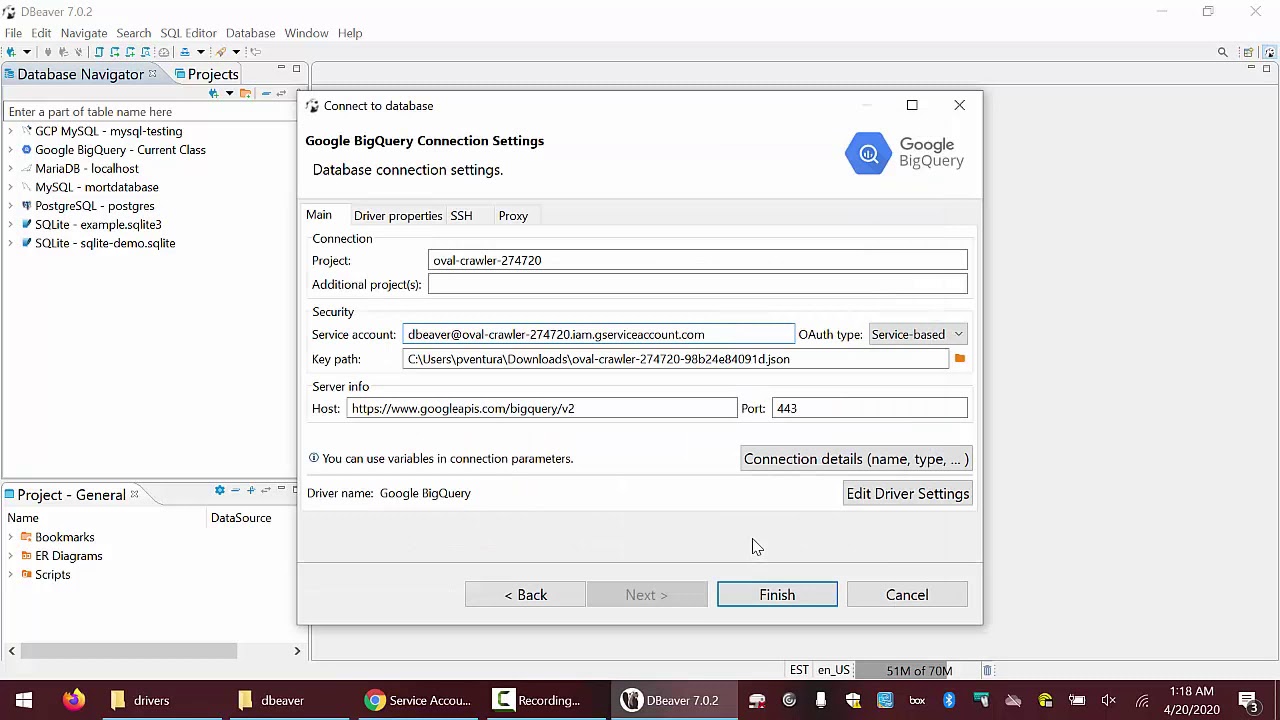1280x720 pixels.
Task: Expand the ER Diagrams folder
Action: (x=11, y=556)
